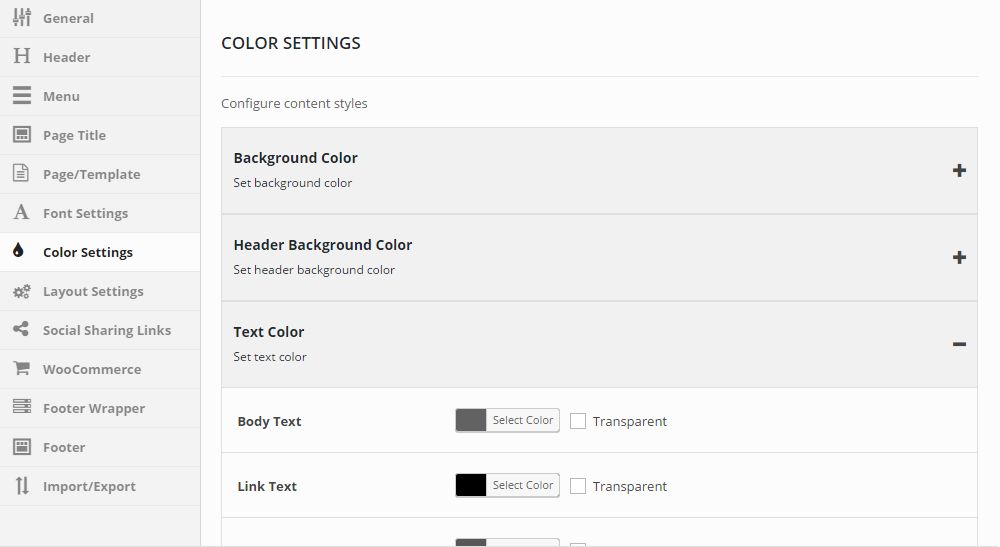Click the 'Set background color' description
This screenshot has width=1000, height=547.
[293, 183]
